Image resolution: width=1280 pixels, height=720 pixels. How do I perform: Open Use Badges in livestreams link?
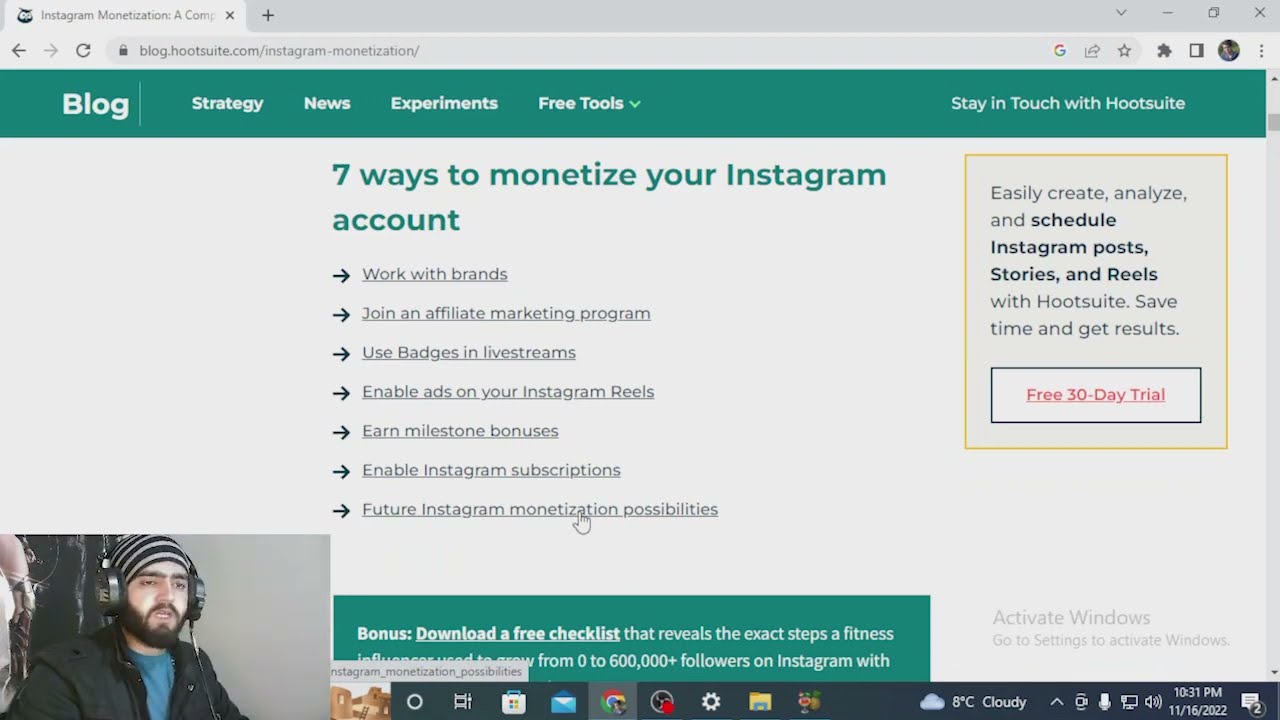click(468, 352)
